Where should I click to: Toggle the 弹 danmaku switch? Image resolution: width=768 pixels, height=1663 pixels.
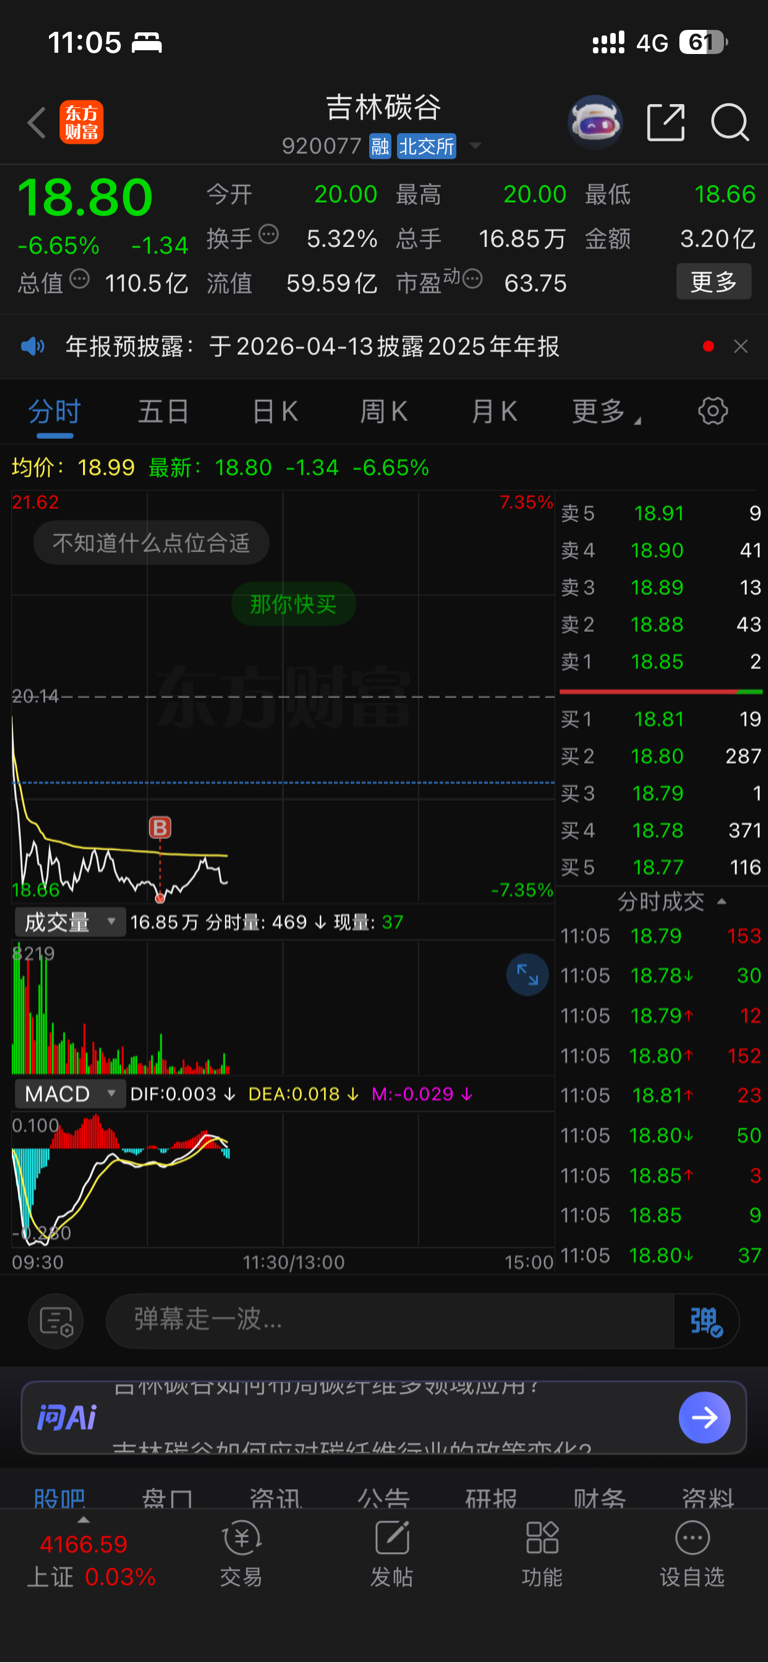[706, 1321]
